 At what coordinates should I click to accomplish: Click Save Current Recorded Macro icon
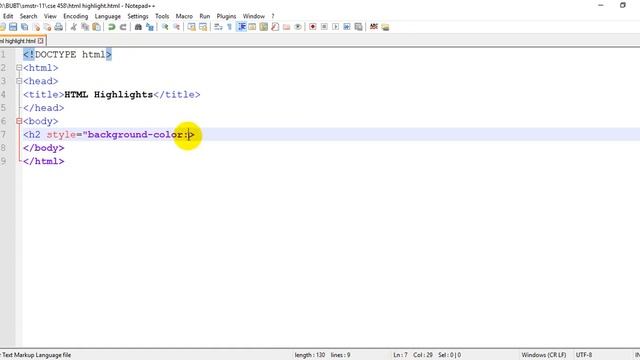358,27
